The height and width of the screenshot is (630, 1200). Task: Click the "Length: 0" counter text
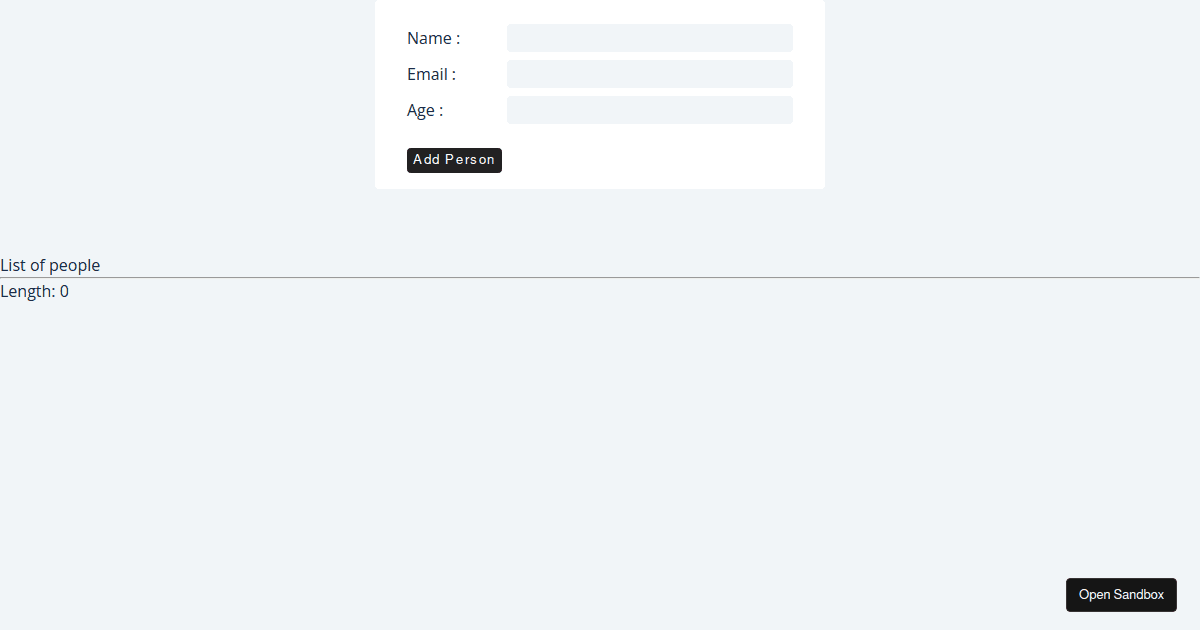34,291
